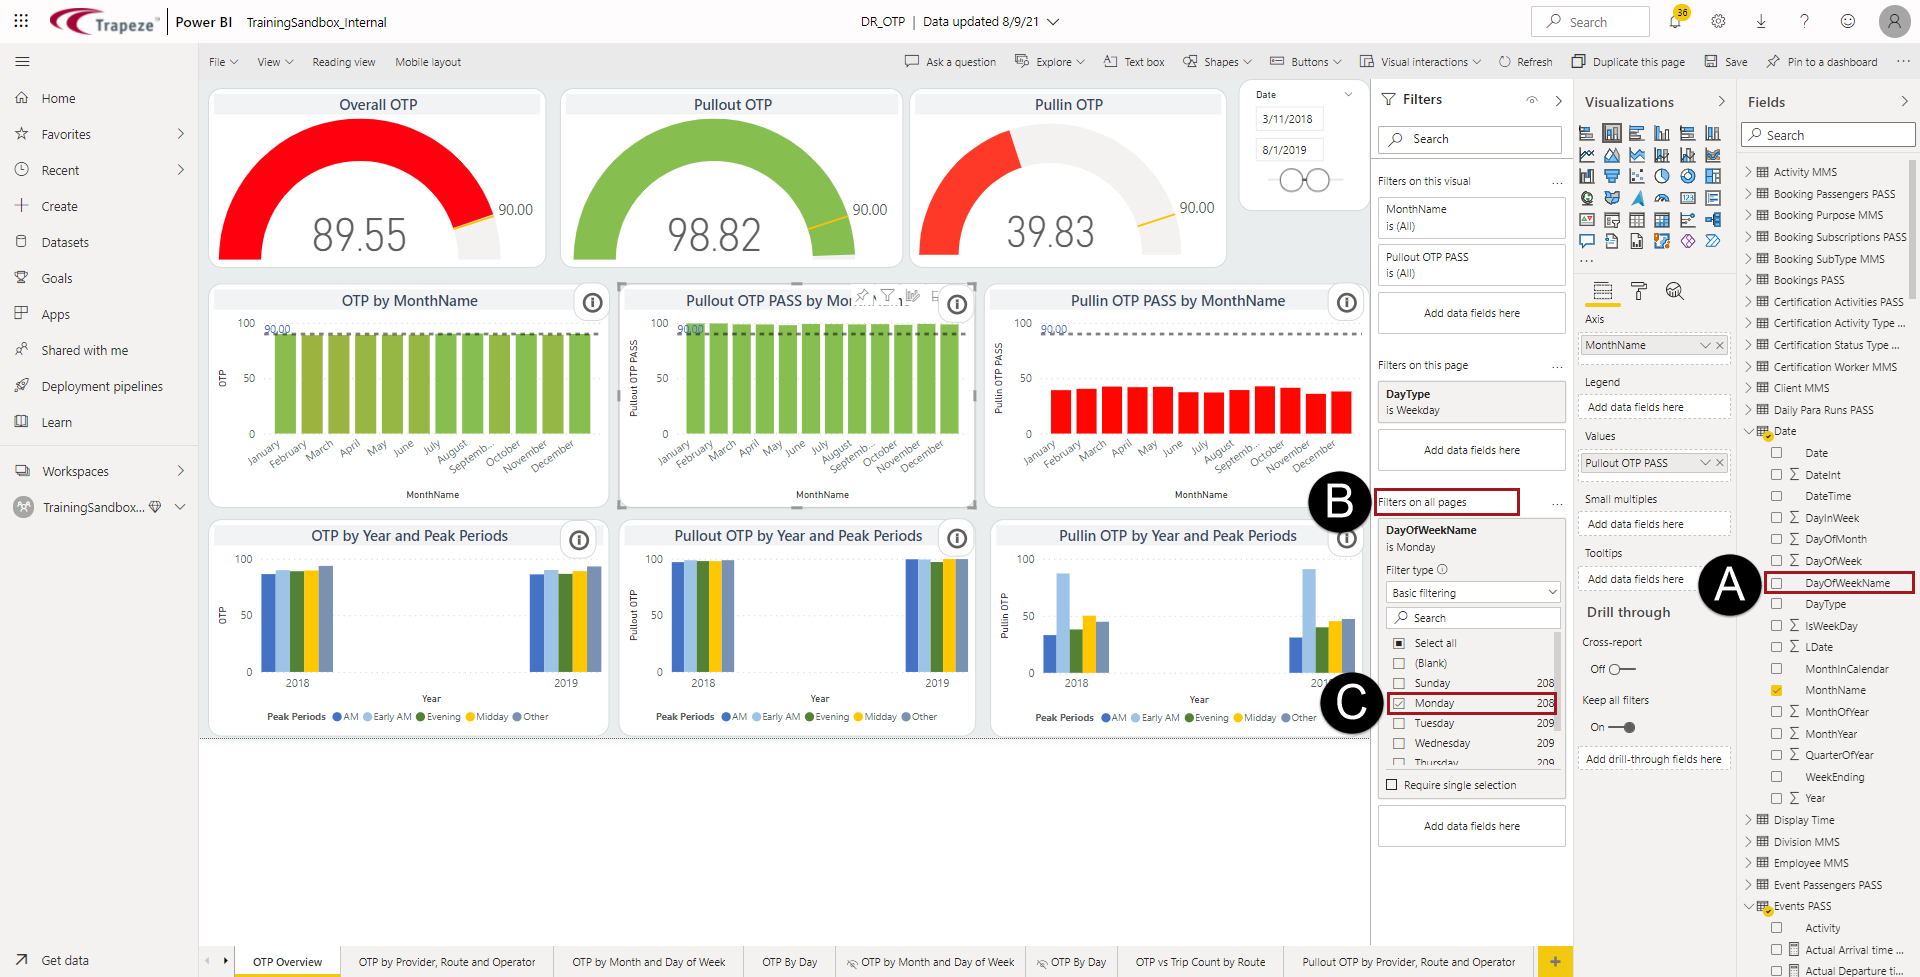Open the app launcher grid icon
This screenshot has height=977, width=1920.
(21, 21)
